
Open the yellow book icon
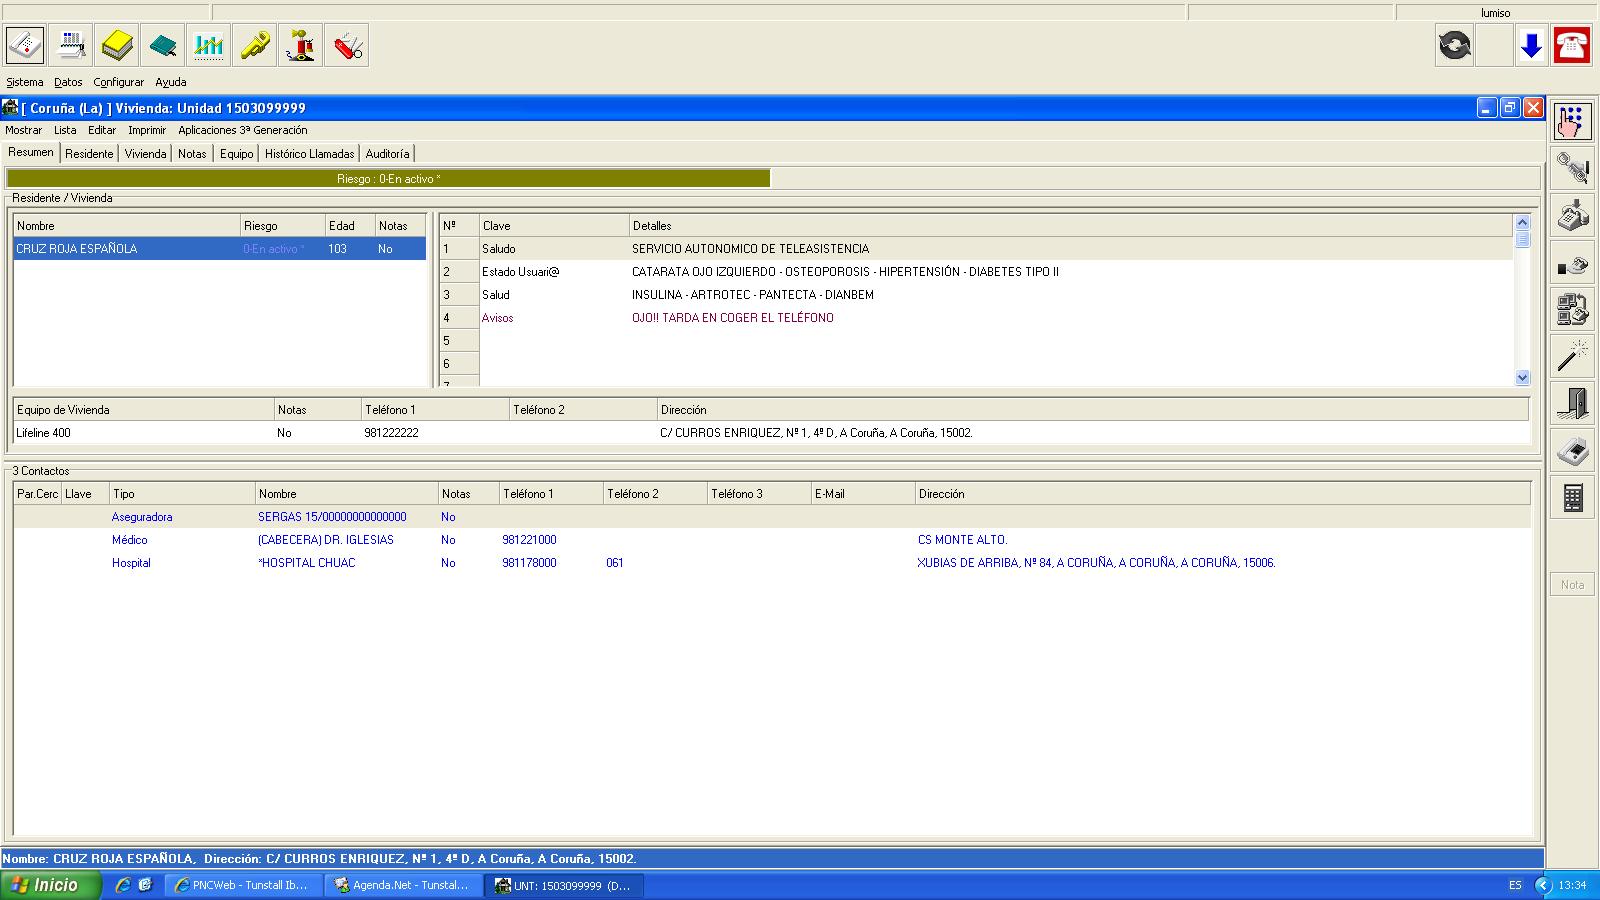[x=117, y=46]
